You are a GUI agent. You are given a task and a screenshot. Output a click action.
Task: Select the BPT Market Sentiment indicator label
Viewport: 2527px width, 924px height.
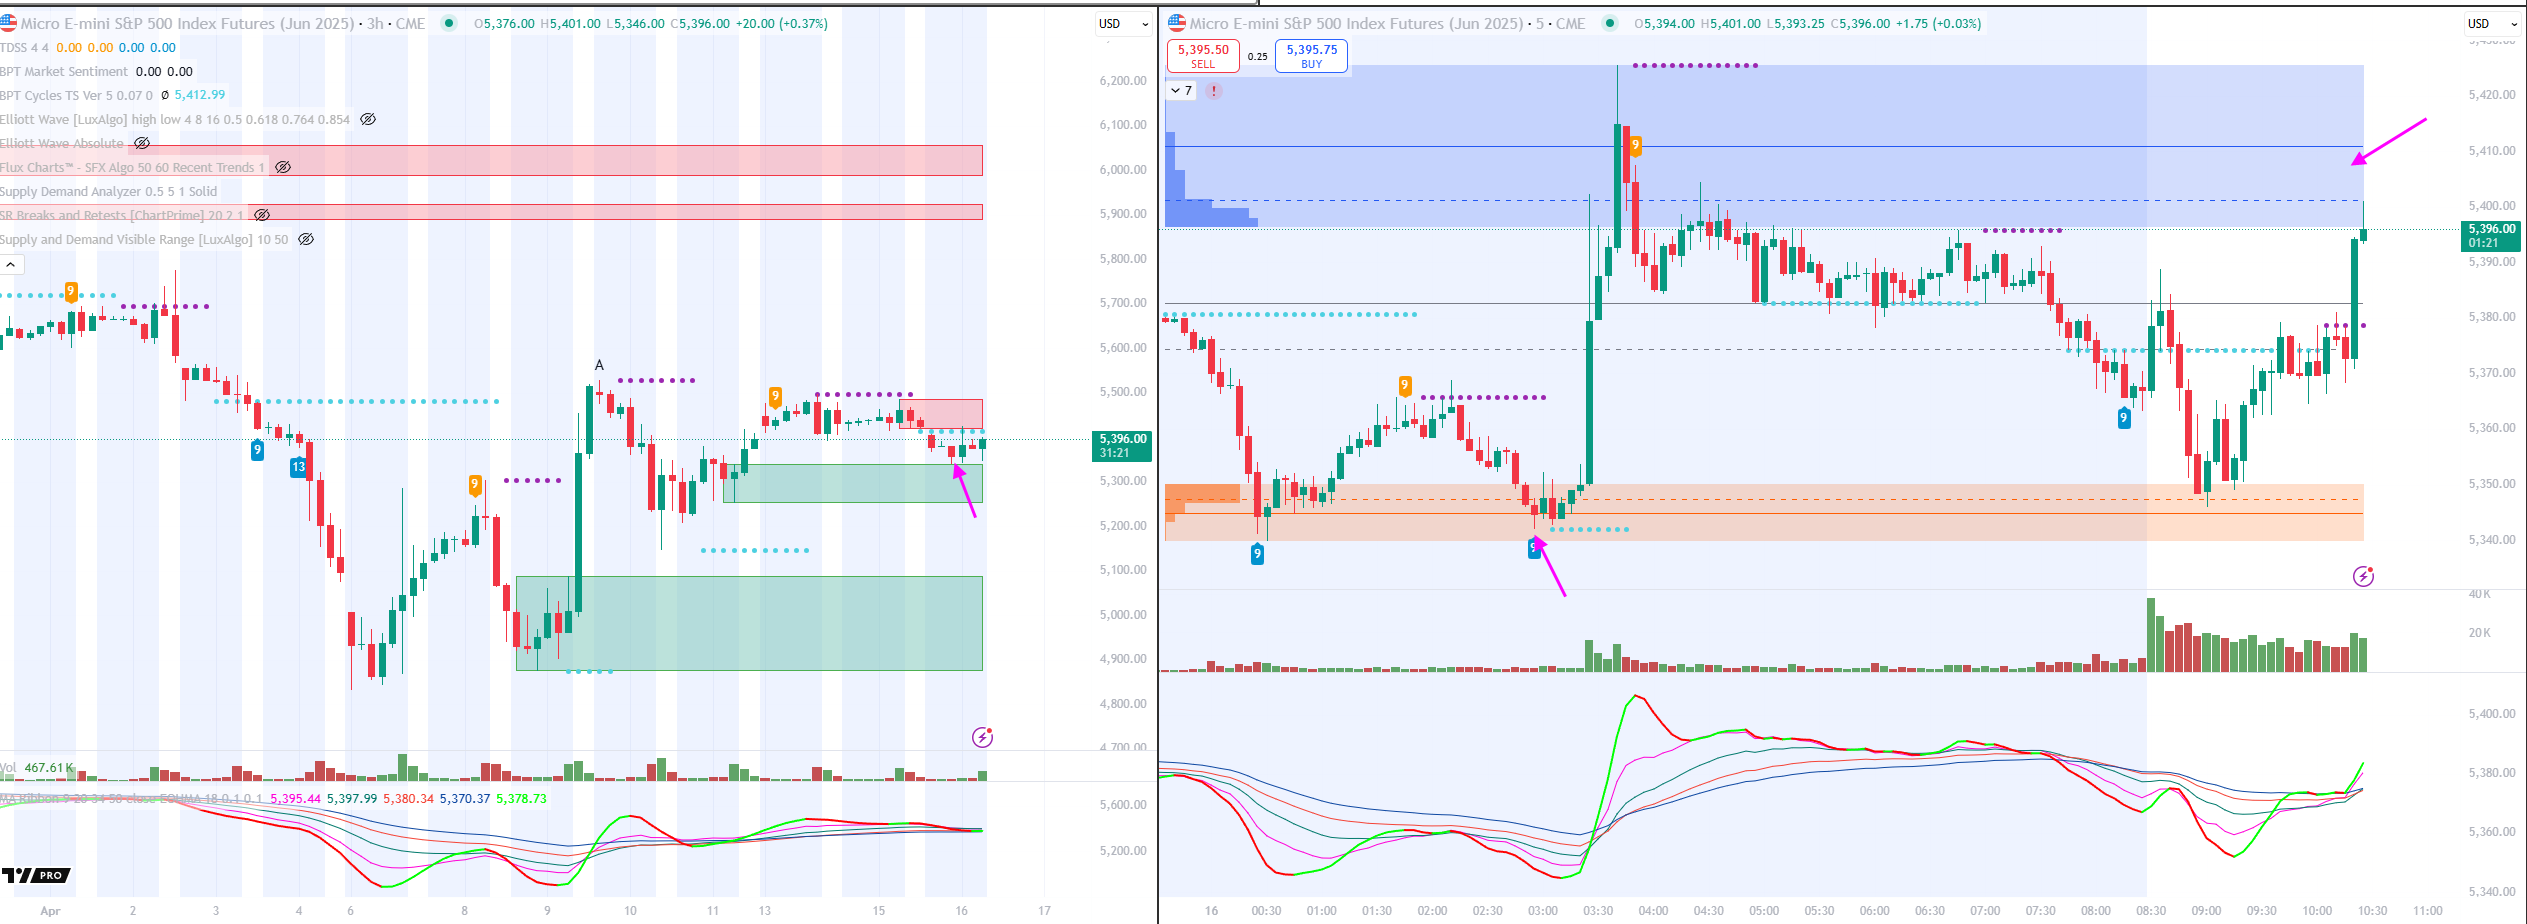coord(64,71)
